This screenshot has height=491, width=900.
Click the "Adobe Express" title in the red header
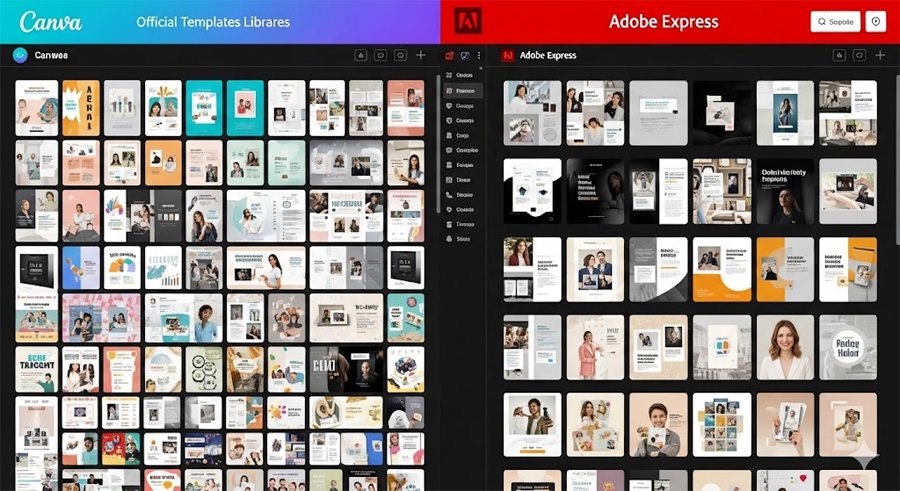click(x=664, y=22)
